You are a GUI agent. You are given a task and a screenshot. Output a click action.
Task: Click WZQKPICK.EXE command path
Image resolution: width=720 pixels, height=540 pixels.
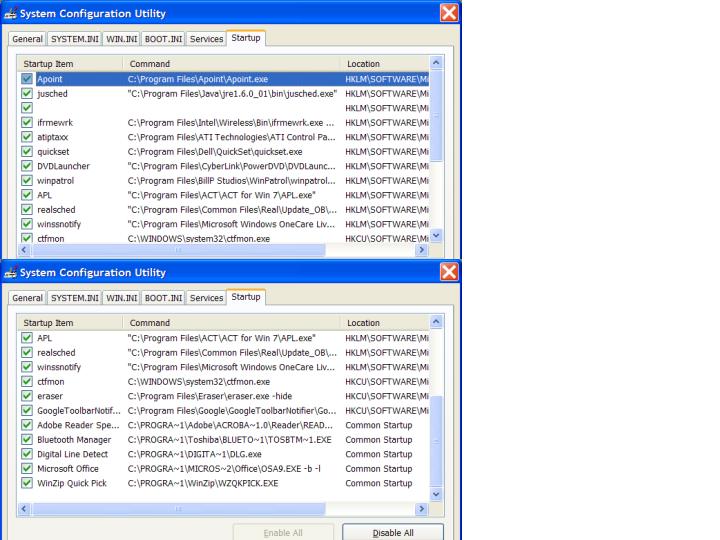[x=203, y=483]
